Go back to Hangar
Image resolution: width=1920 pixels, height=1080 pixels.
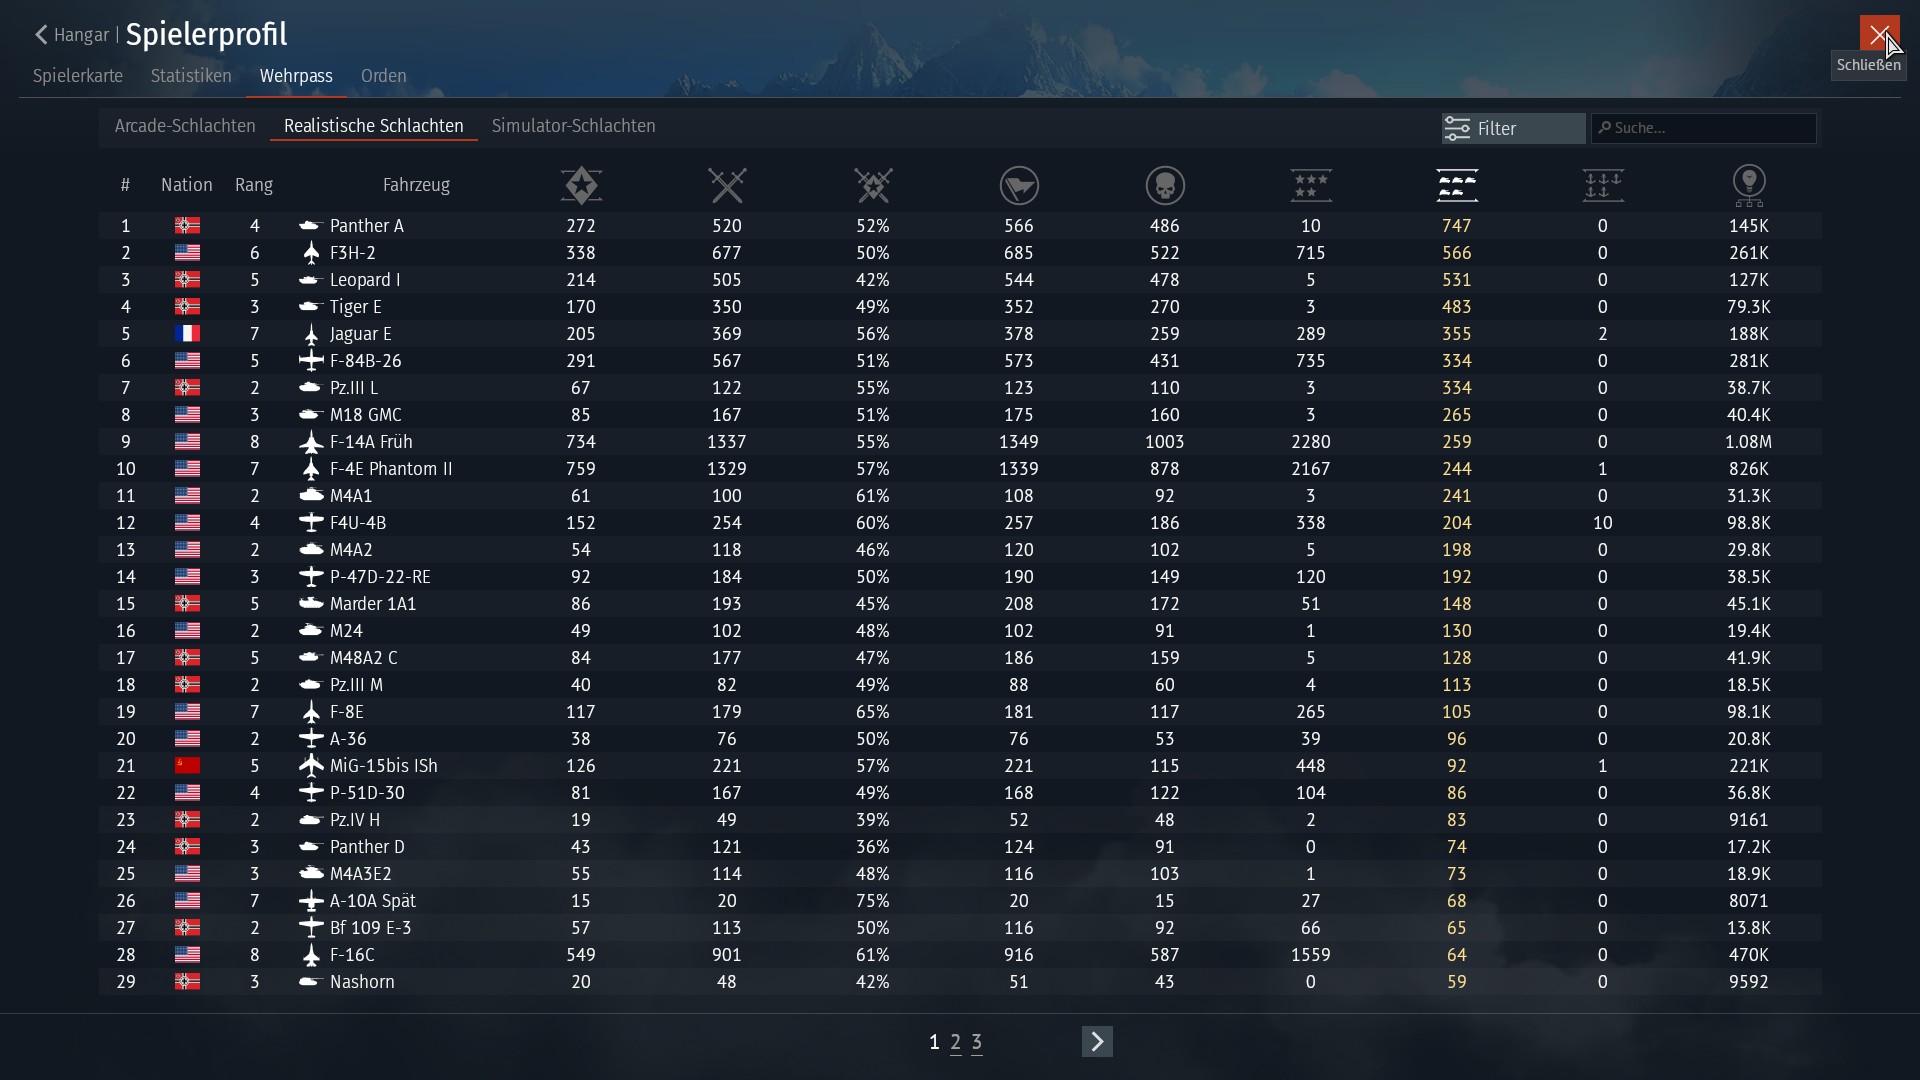coord(70,35)
